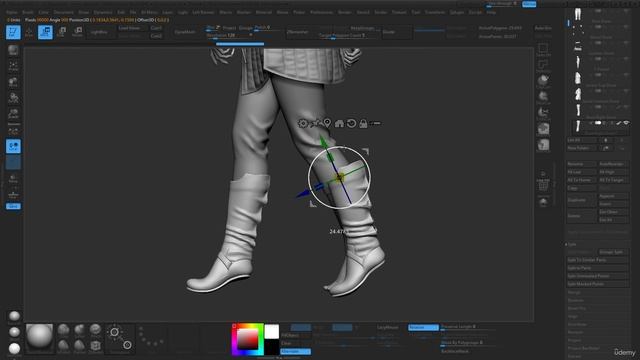This screenshot has height=360, width=640.
Task: Toggle the BackfaceMask button
Action: click(x=455, y=351)
